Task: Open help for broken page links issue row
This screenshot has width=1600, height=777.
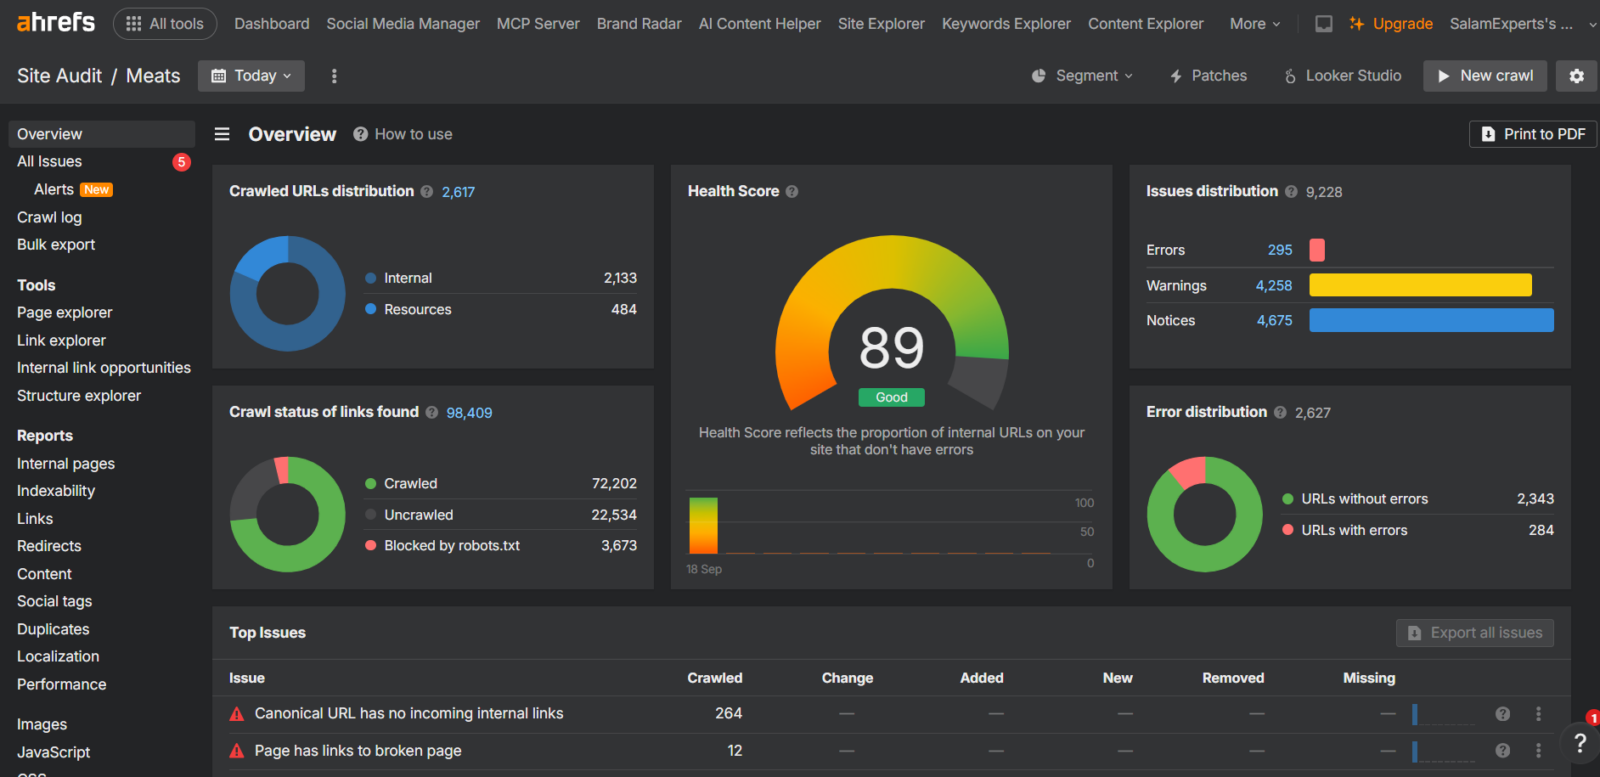Action: [1502, 751]
